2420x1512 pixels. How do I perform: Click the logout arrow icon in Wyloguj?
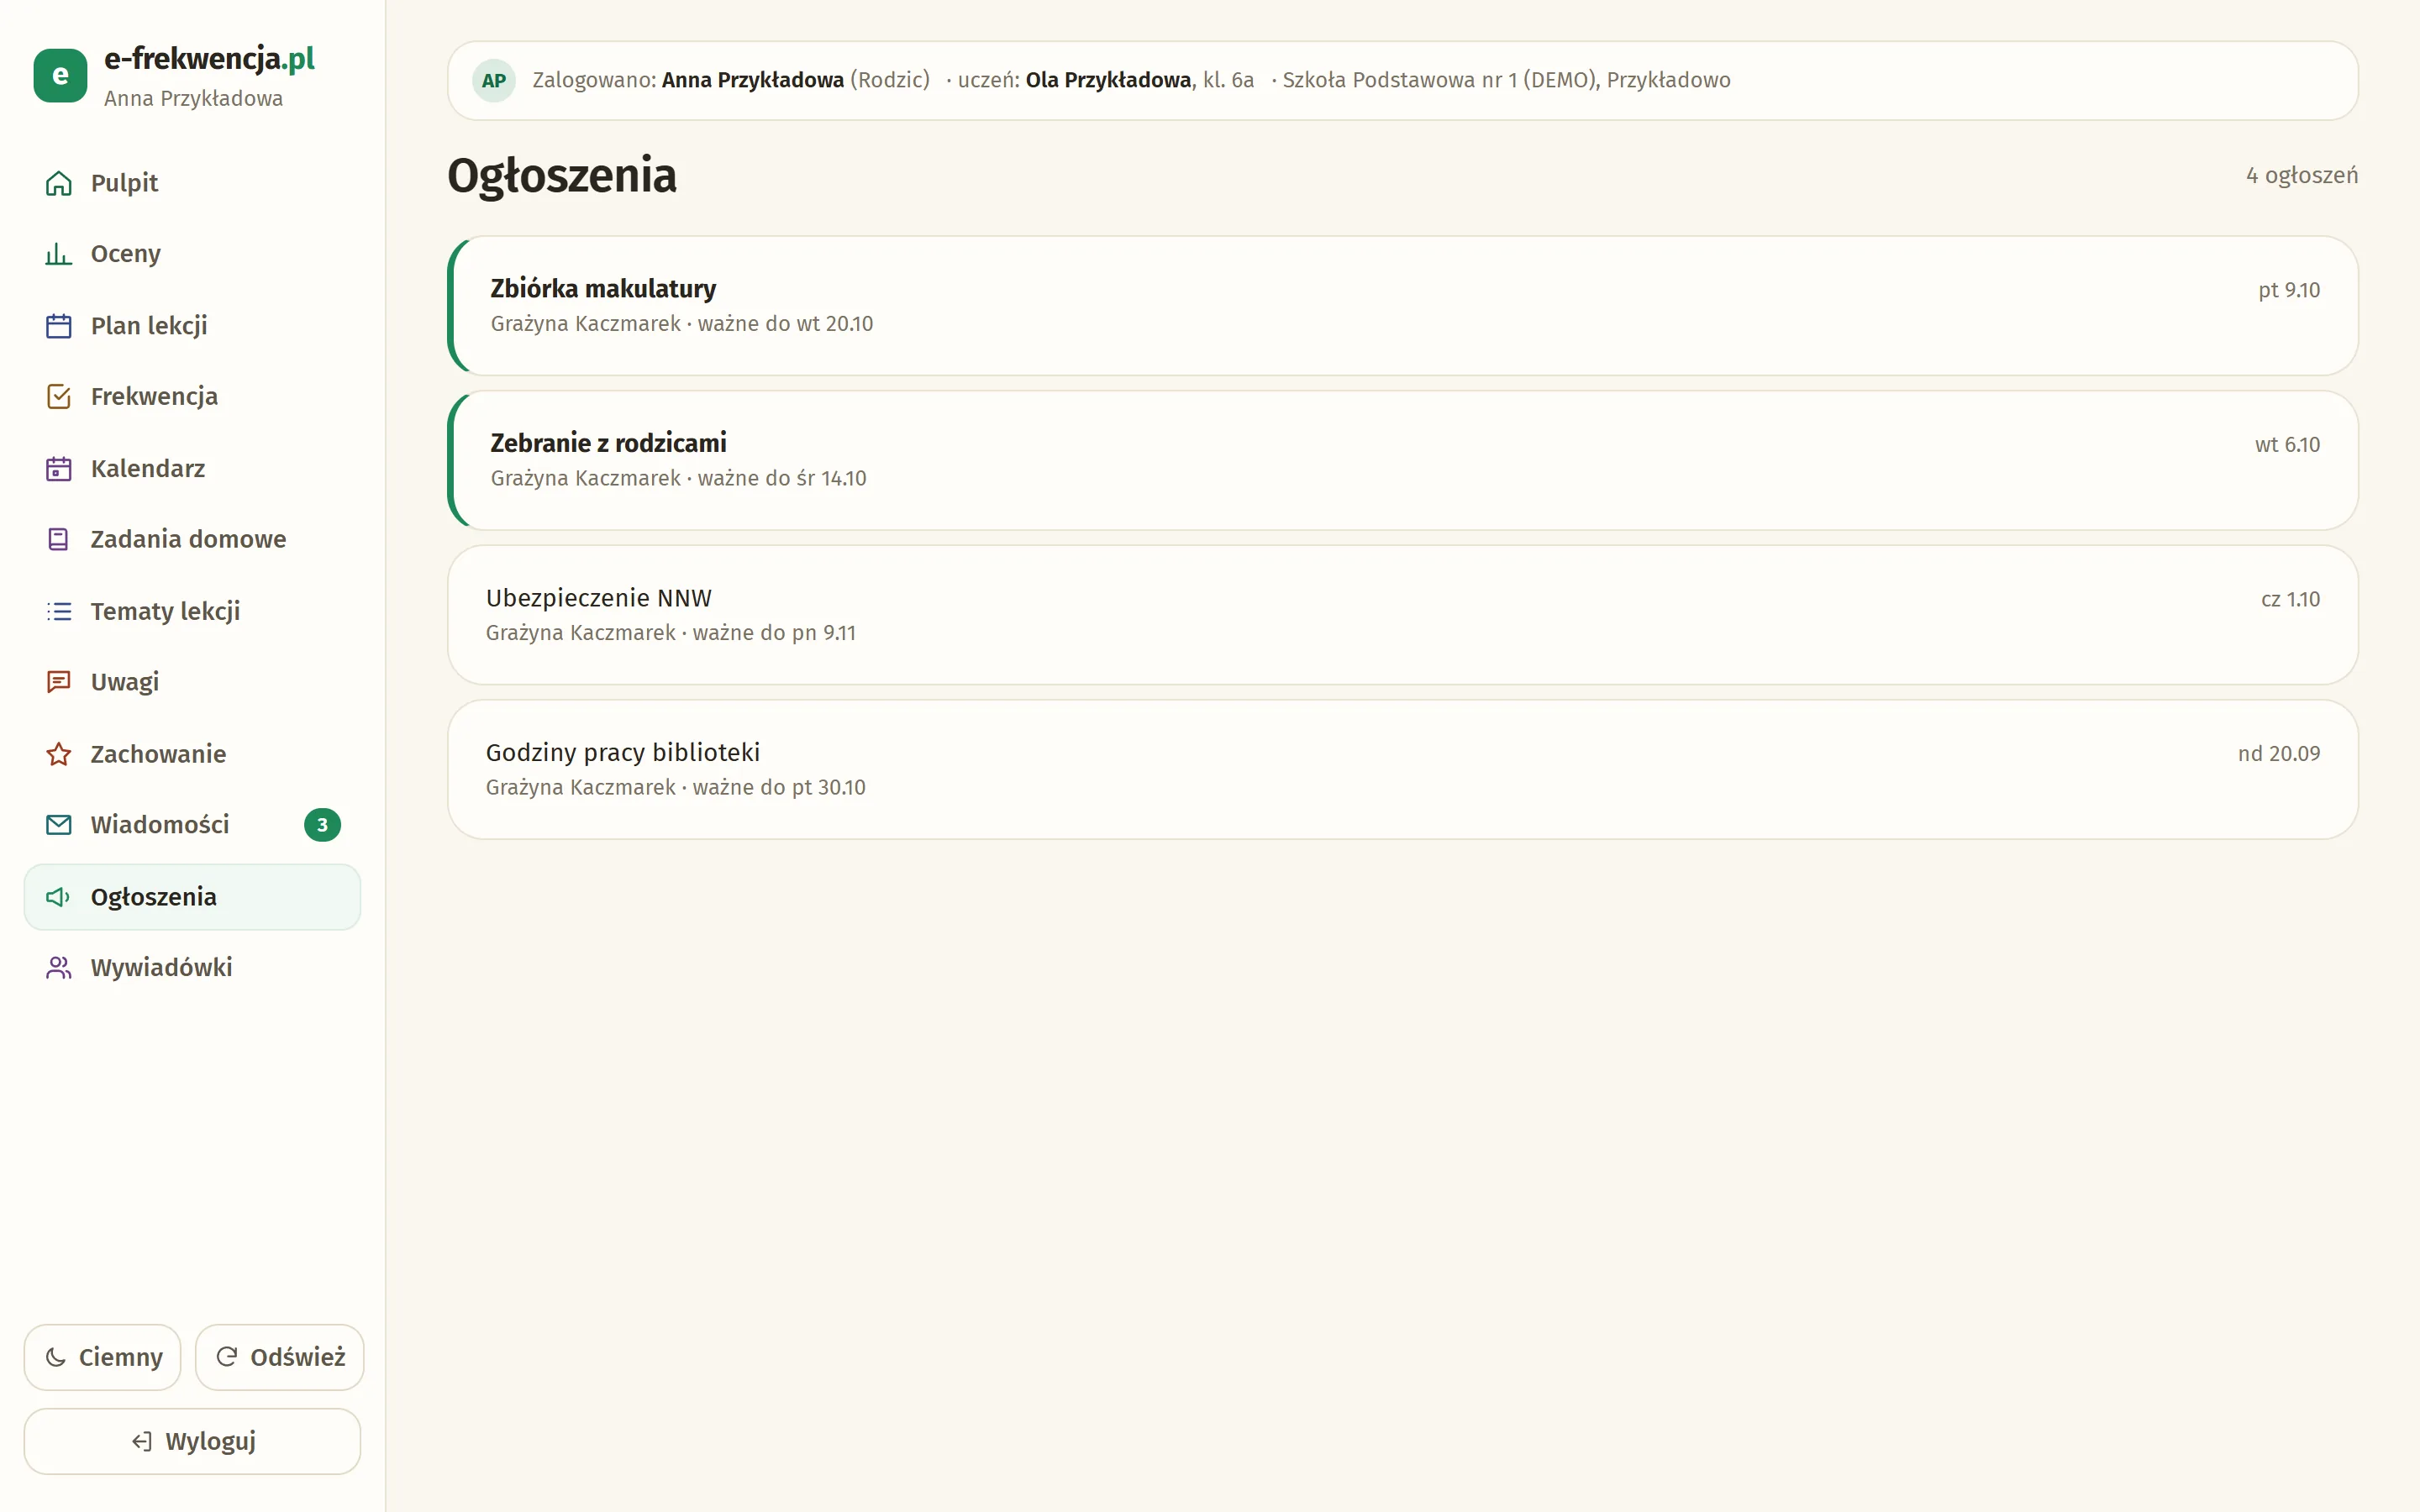(x=142, y=1441)
